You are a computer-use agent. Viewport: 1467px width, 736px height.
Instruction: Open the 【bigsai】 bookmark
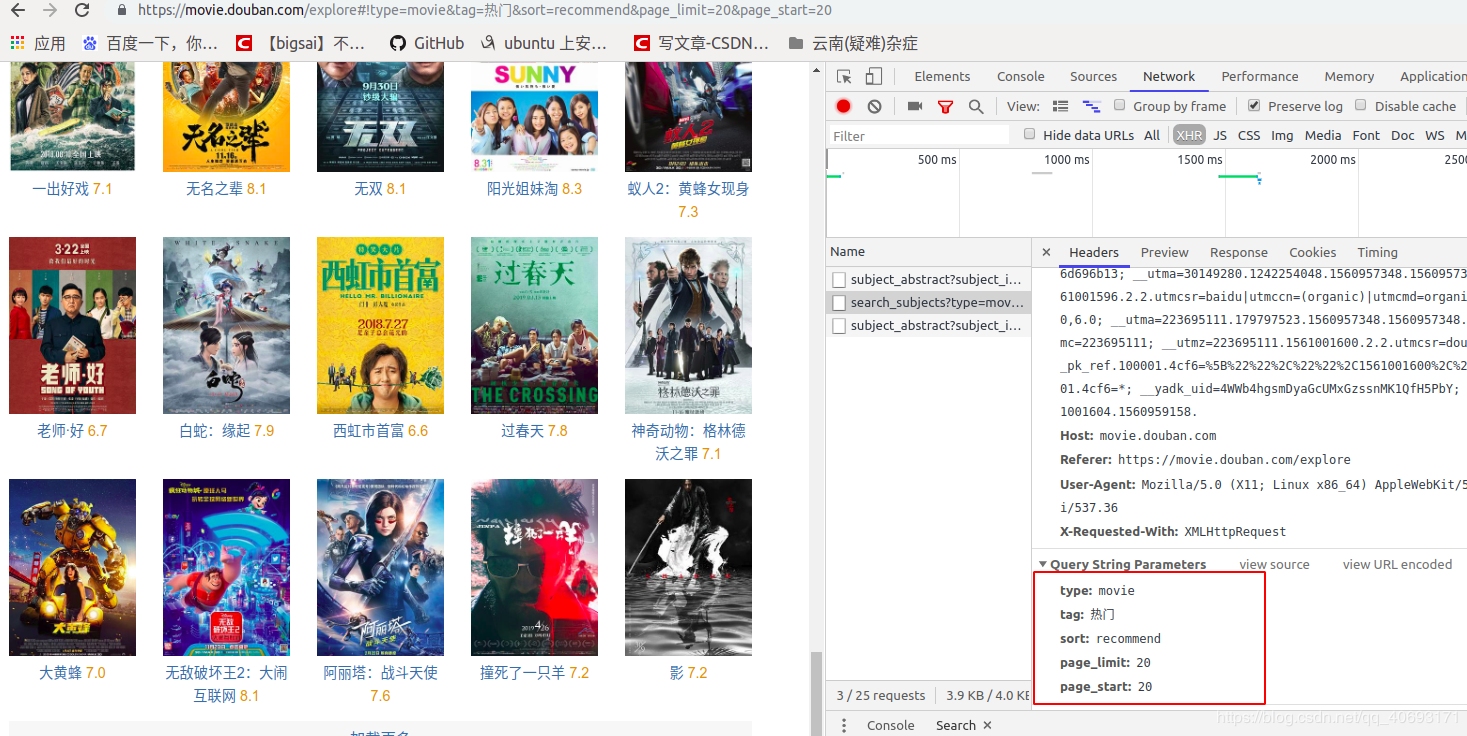(x=301, y=43)
